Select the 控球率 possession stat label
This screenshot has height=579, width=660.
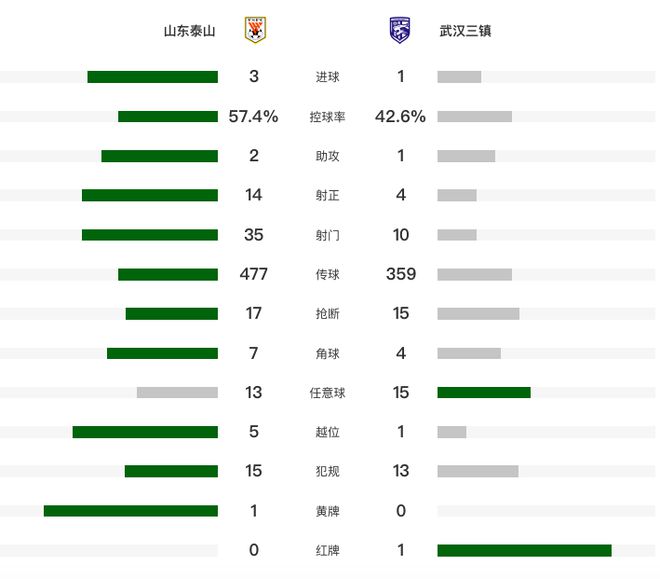pyautogui.click(x=327, y=117)
